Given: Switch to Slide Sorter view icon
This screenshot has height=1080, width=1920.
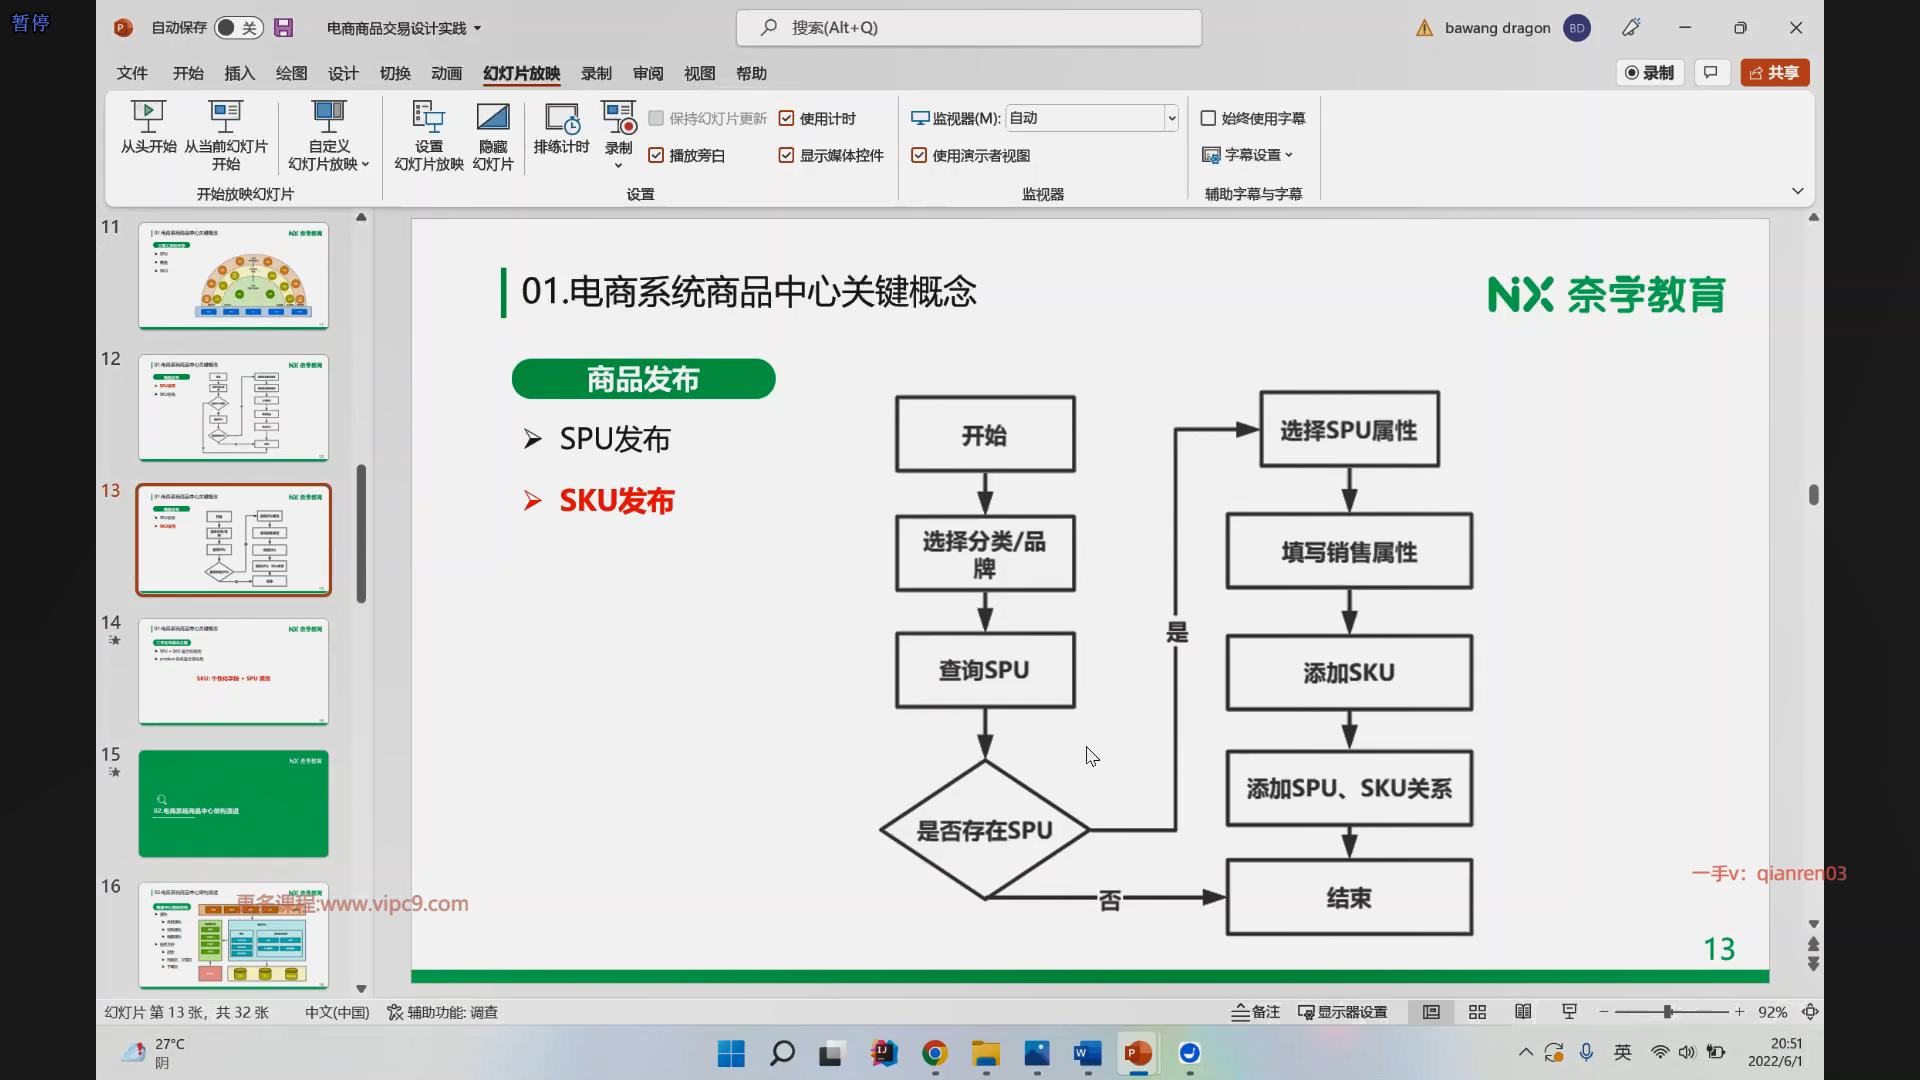Looking at the screenshot, I should tap(1477, 1012).
